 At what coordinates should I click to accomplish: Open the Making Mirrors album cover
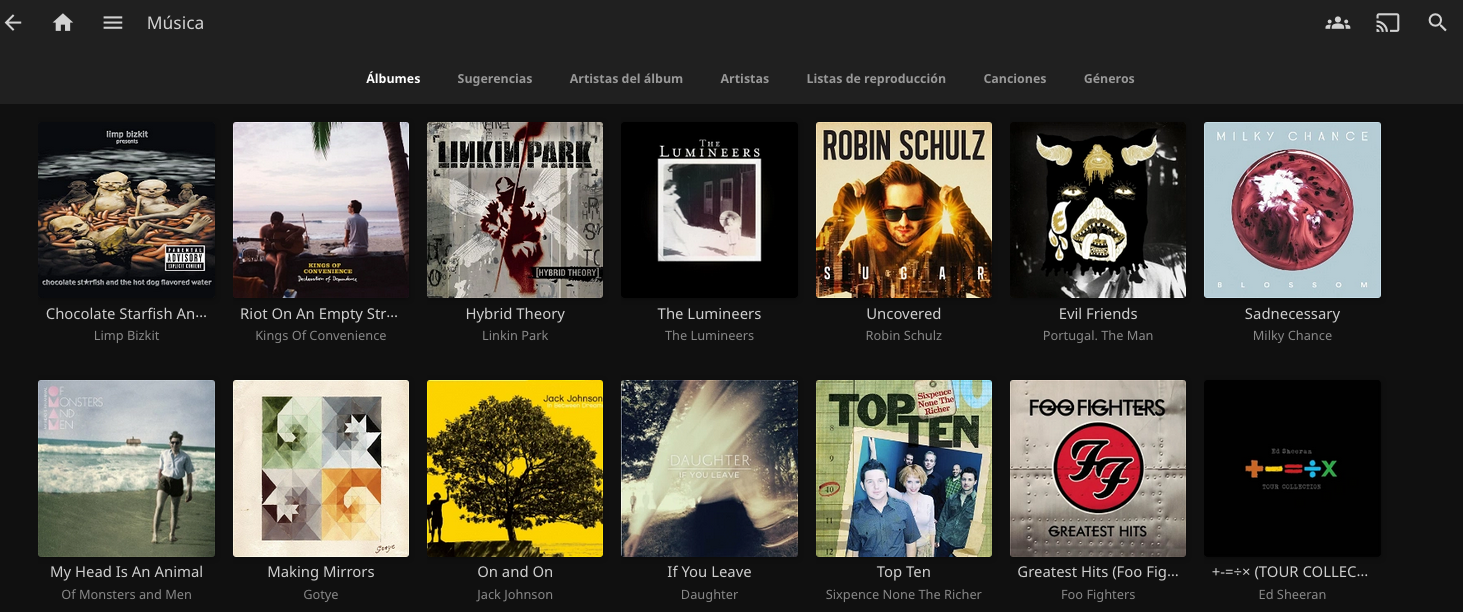(x=321, y=468)
